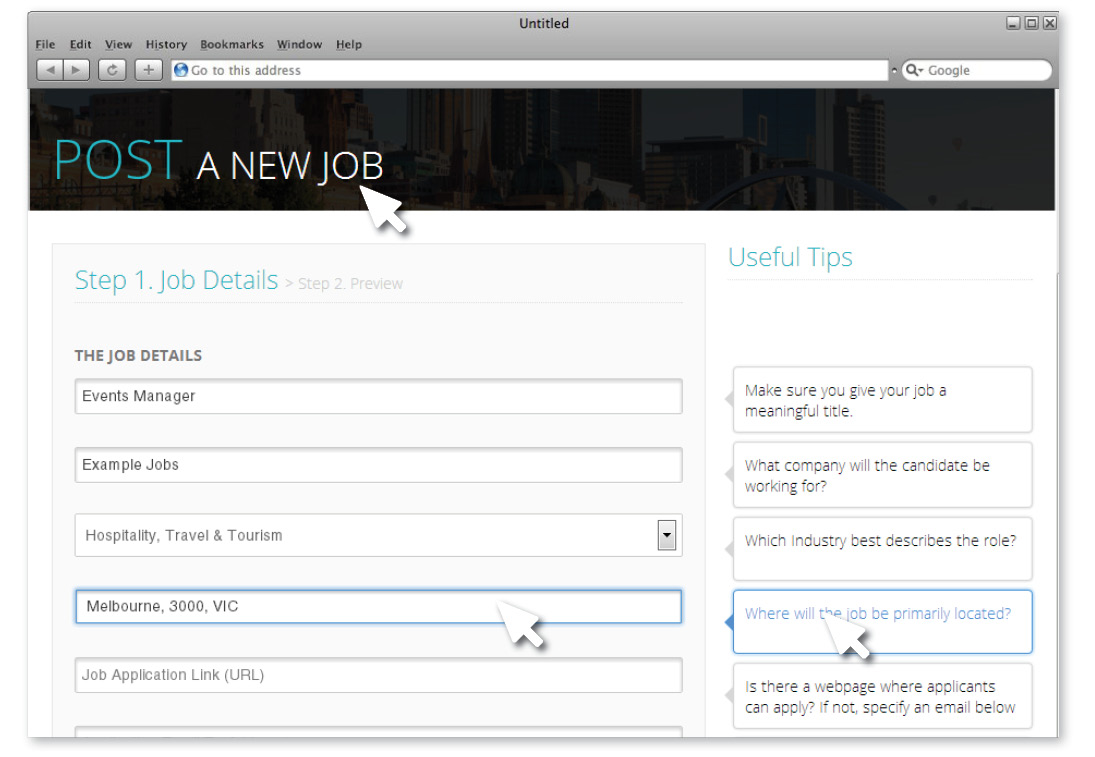1095x757 pixels.
Task: Open the Bookmarks menu
Action: 232,44
